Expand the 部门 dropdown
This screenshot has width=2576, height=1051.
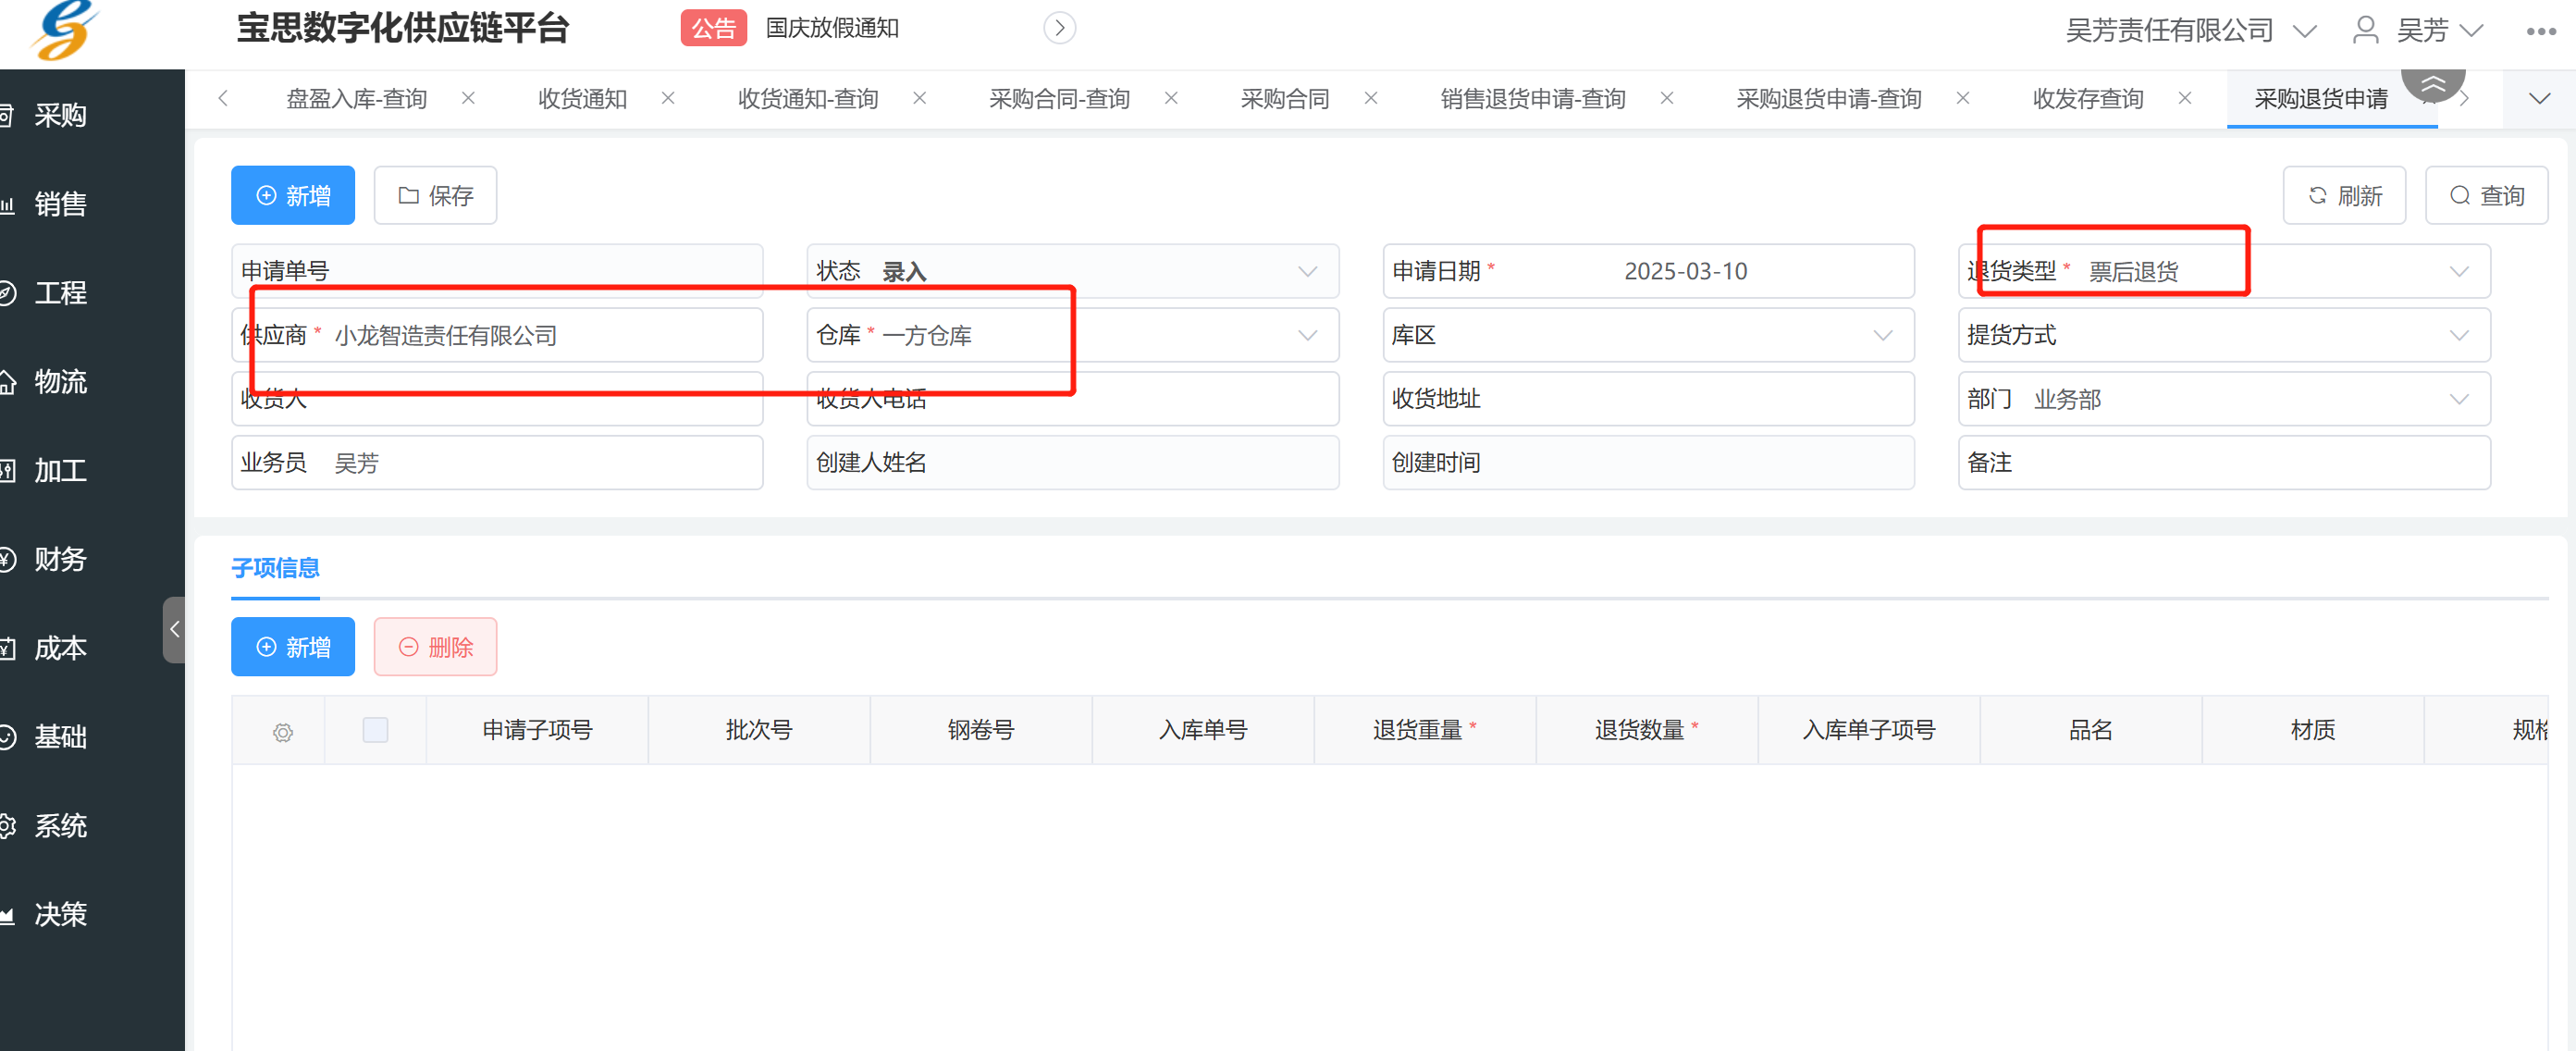(2459, 399)
